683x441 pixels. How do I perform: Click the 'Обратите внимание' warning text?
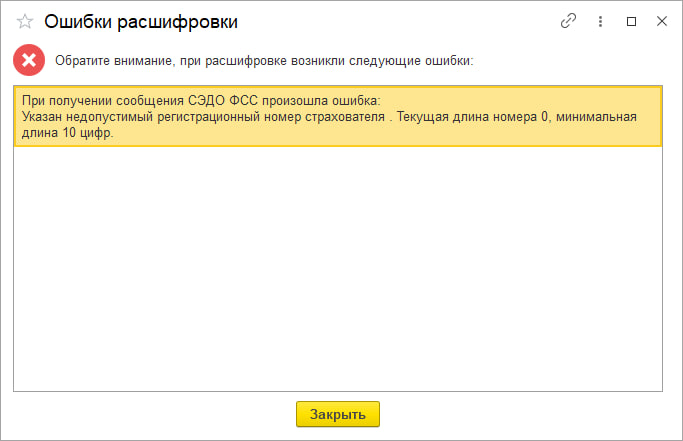click(x=113, y=61)
